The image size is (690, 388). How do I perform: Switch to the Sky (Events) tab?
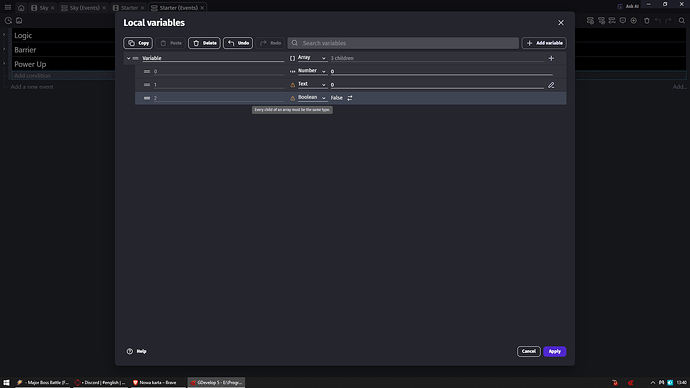[x=83, y=8]
